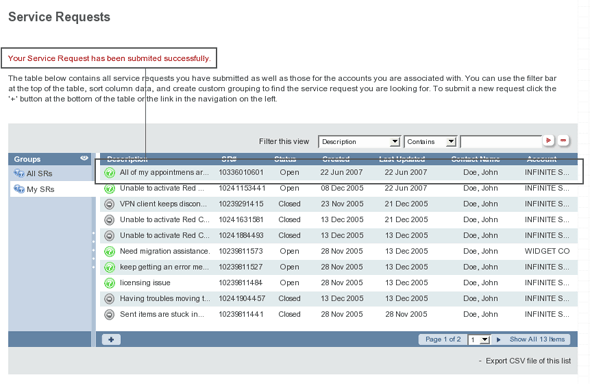Click SR number 10239811573

click(241, 251)
